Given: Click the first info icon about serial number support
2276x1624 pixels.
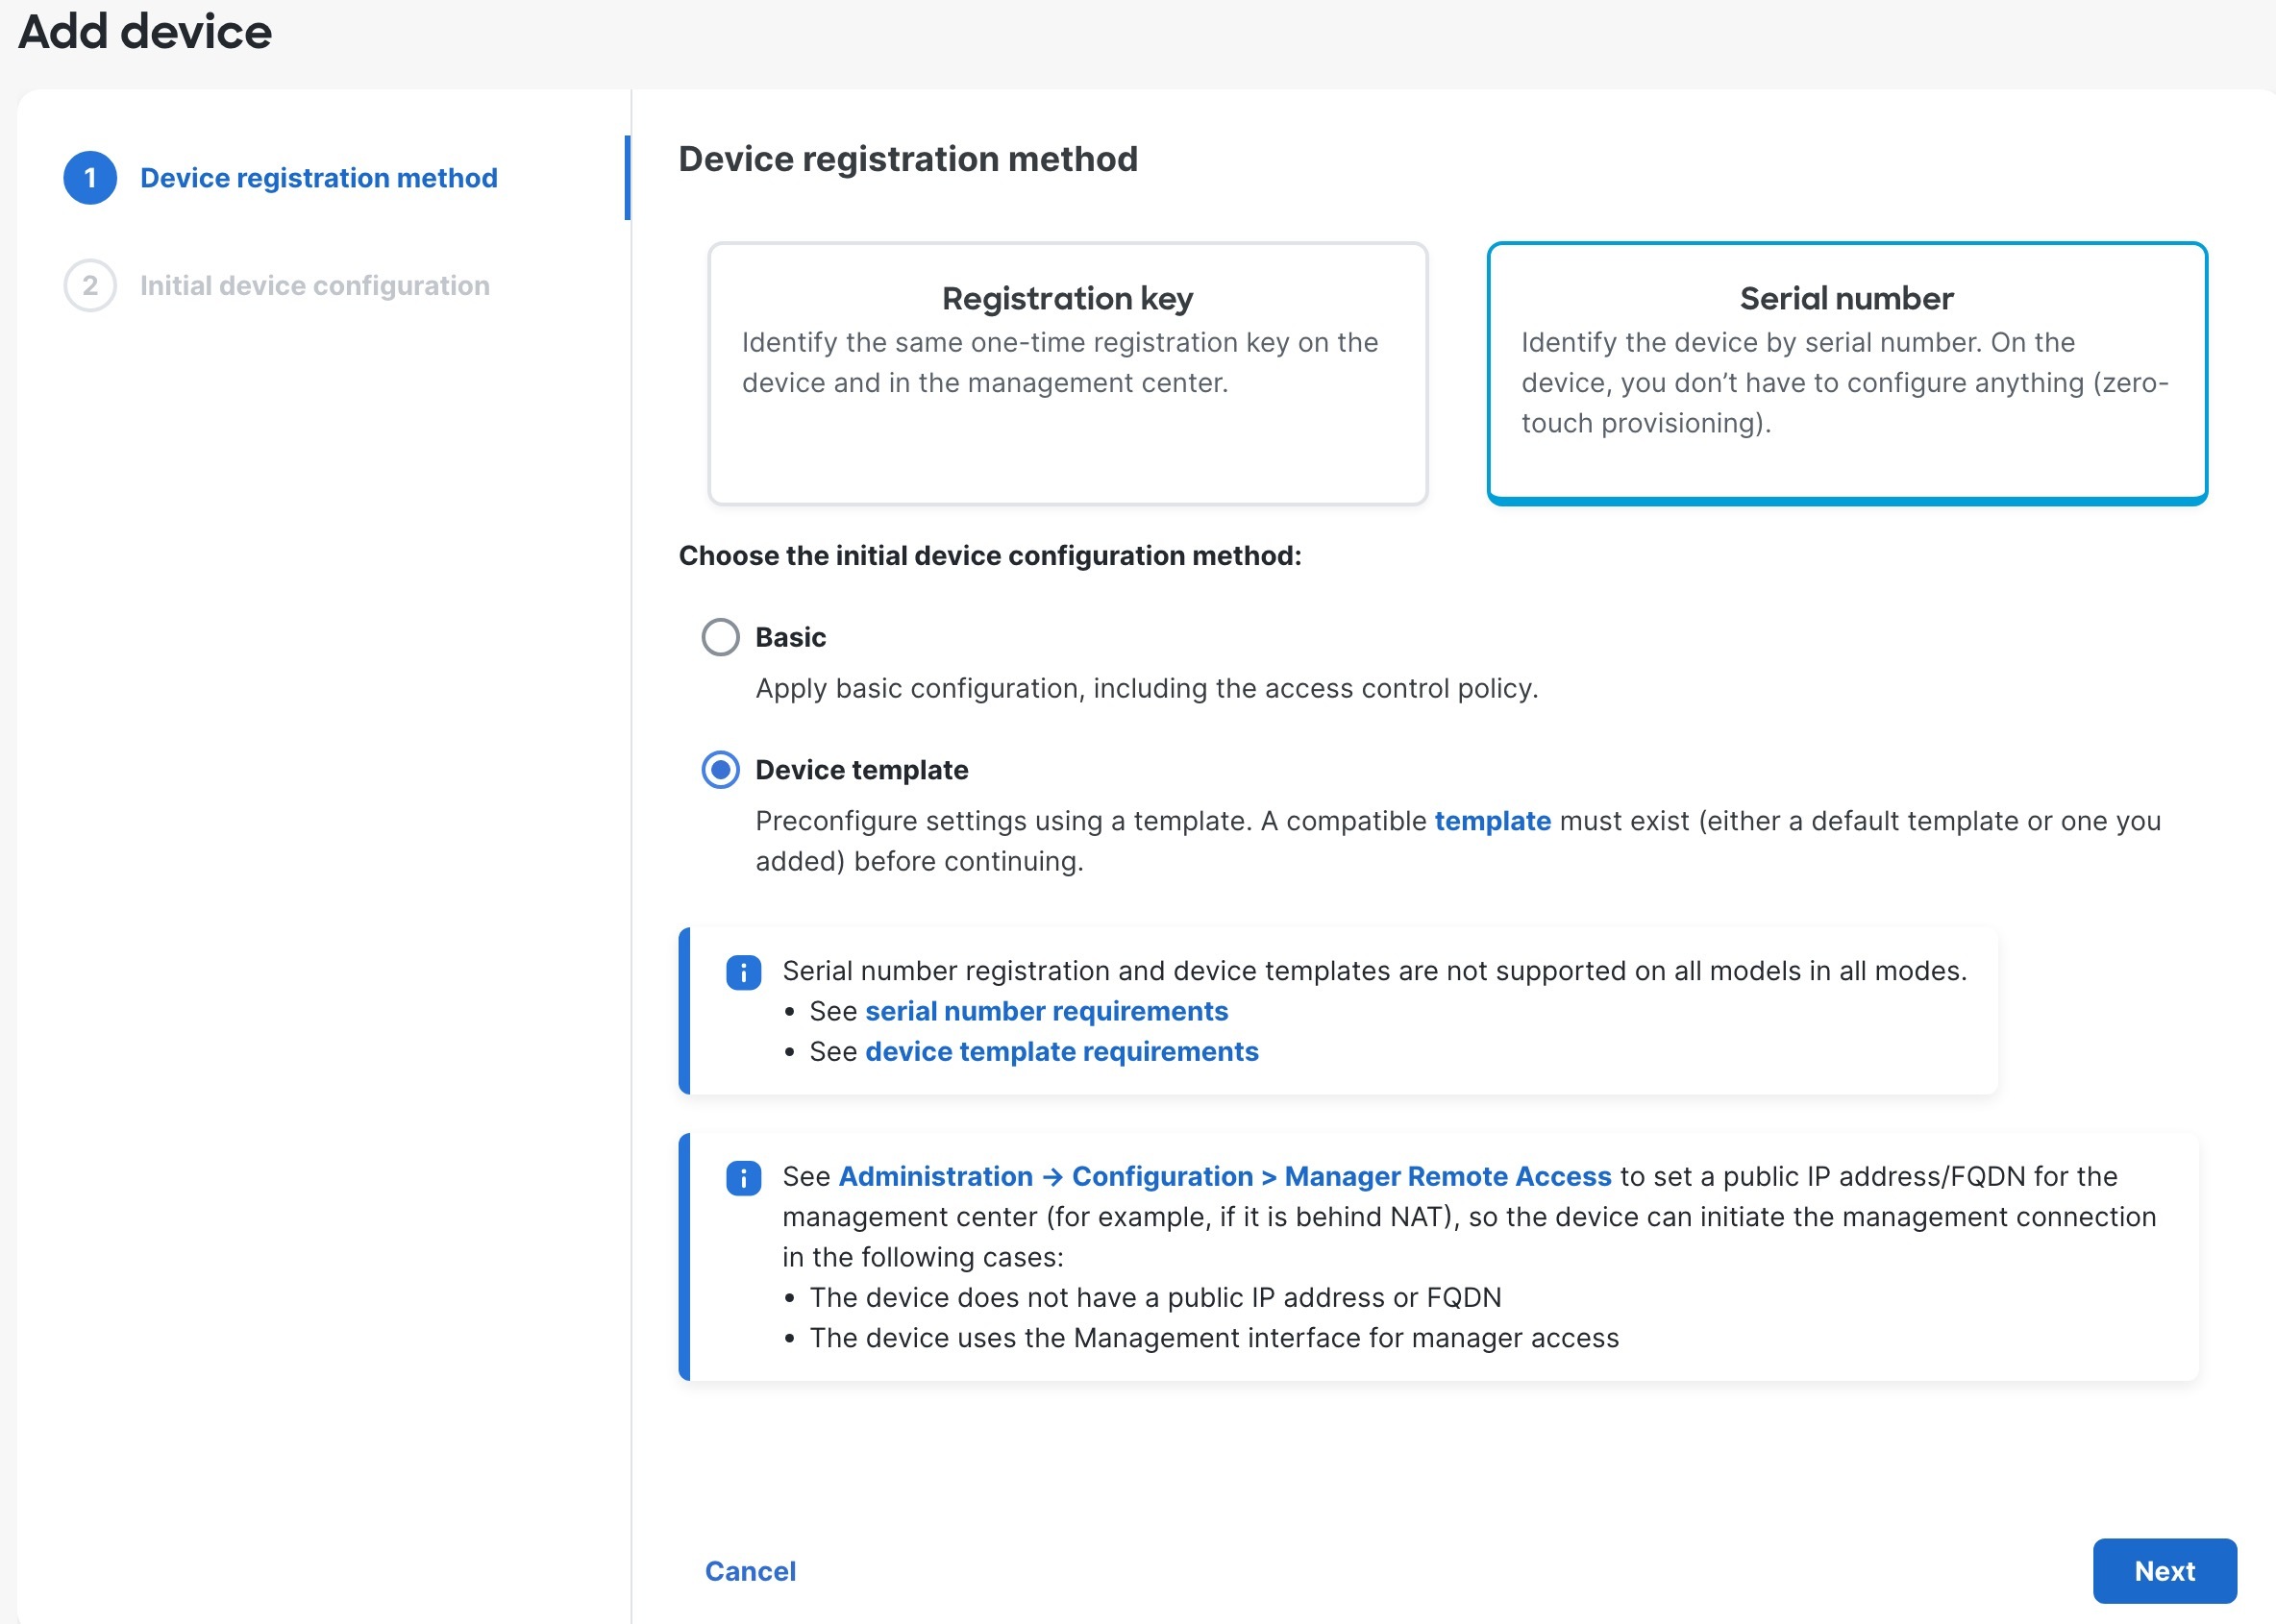Looking at the screenshot, I should click(744, 971).
